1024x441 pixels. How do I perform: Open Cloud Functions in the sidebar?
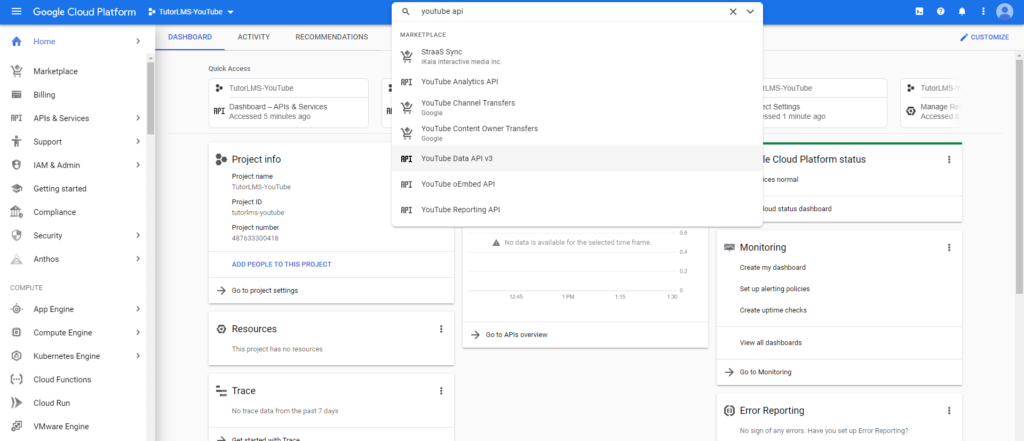pos(62,380)
